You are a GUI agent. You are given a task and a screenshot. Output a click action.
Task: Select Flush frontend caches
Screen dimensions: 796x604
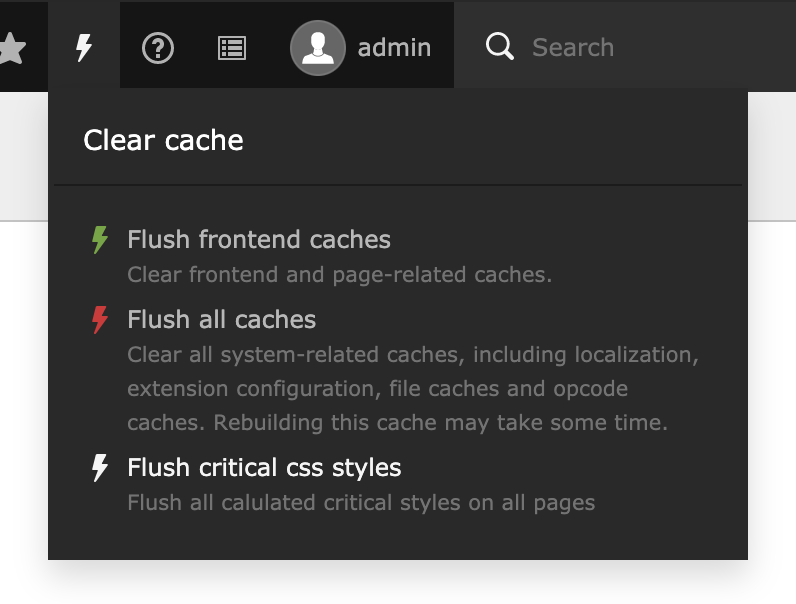click(259, 240)
